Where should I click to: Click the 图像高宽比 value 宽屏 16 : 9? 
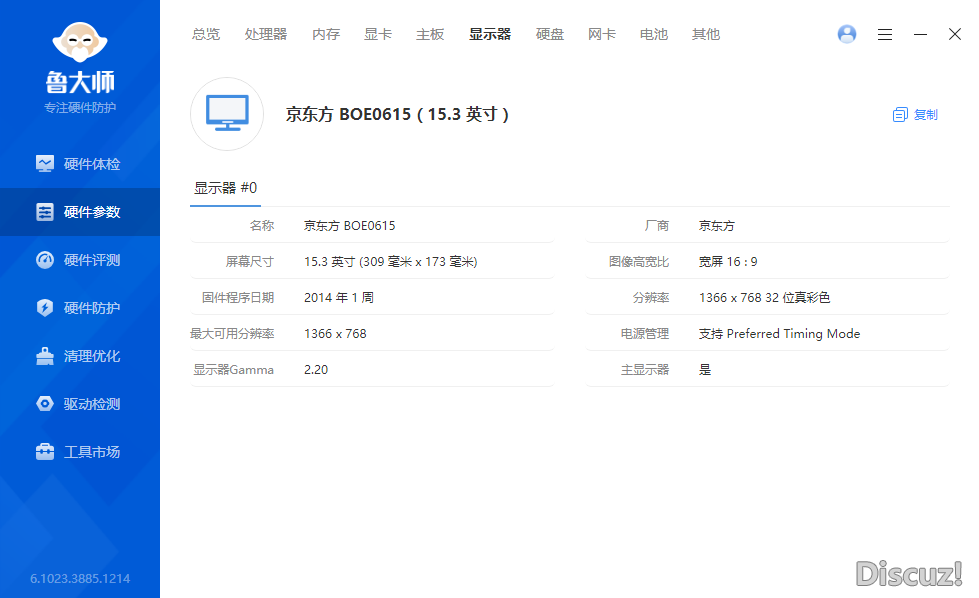coord(728,262)
